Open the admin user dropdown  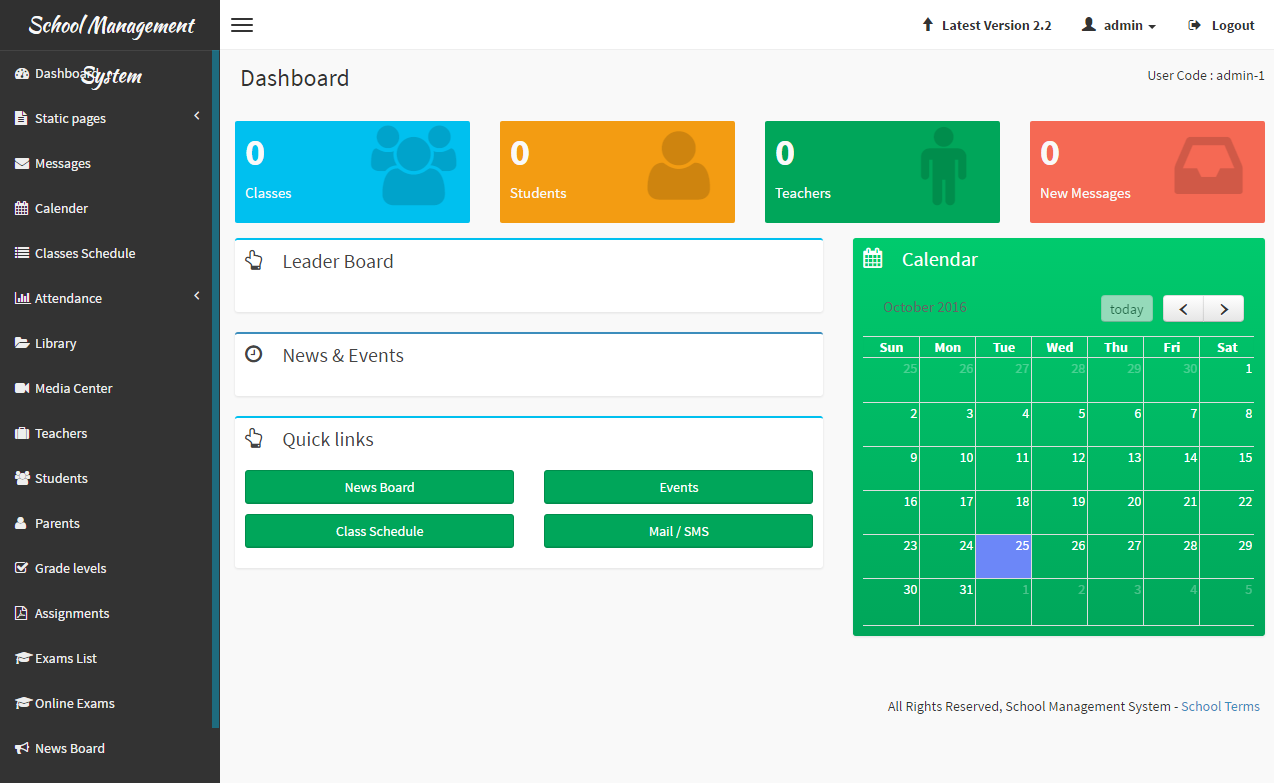pos(1119,25)
